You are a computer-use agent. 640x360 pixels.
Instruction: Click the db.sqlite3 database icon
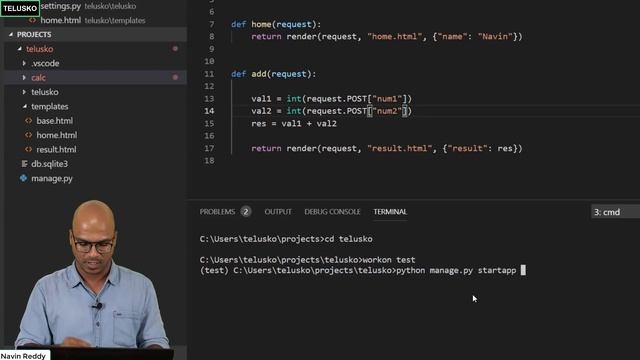pyautogui.click(x=24, y=164)
